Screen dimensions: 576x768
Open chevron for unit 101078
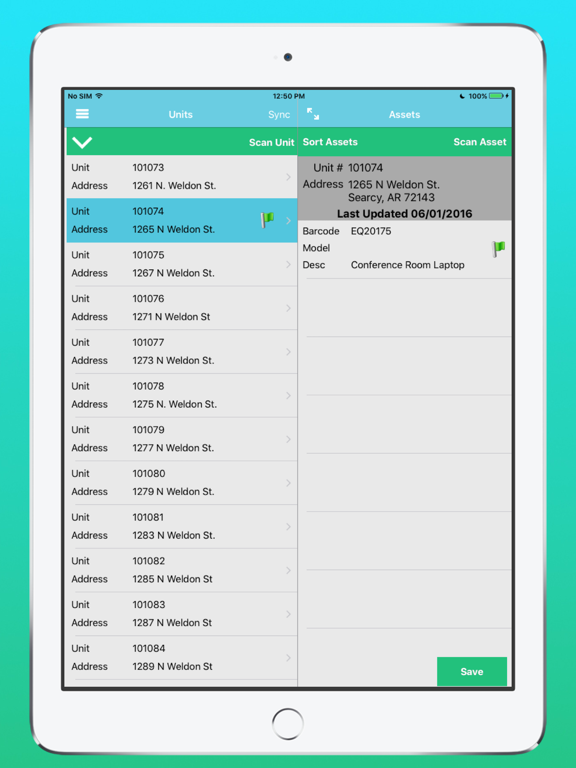point(288,395)
